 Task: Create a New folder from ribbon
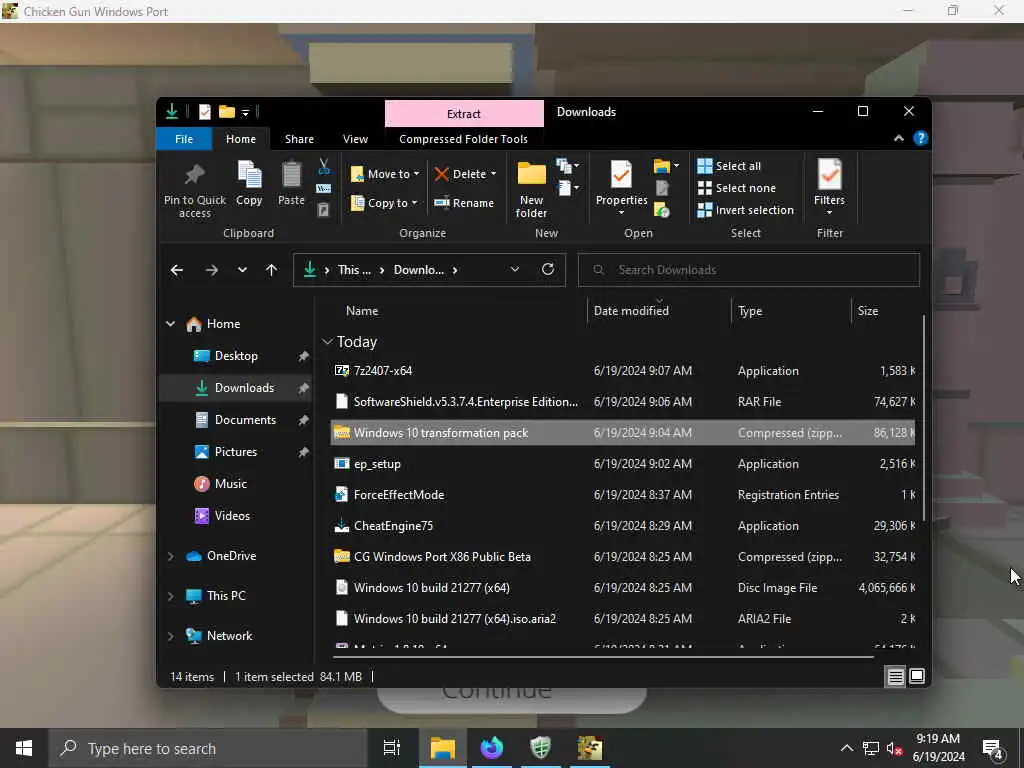tap(532, 189)
